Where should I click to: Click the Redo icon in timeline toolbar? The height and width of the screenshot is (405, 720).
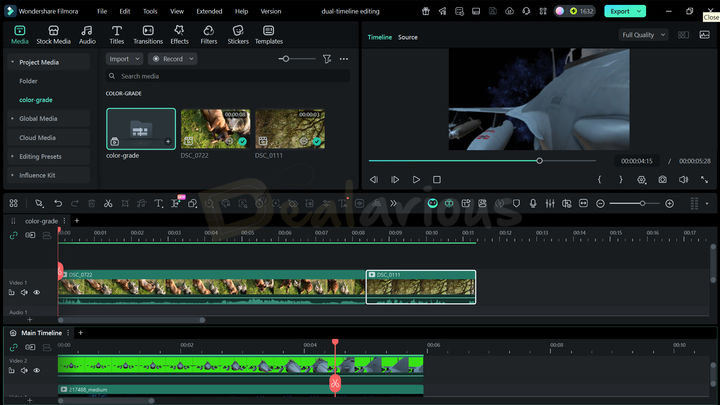coord(74,203)
